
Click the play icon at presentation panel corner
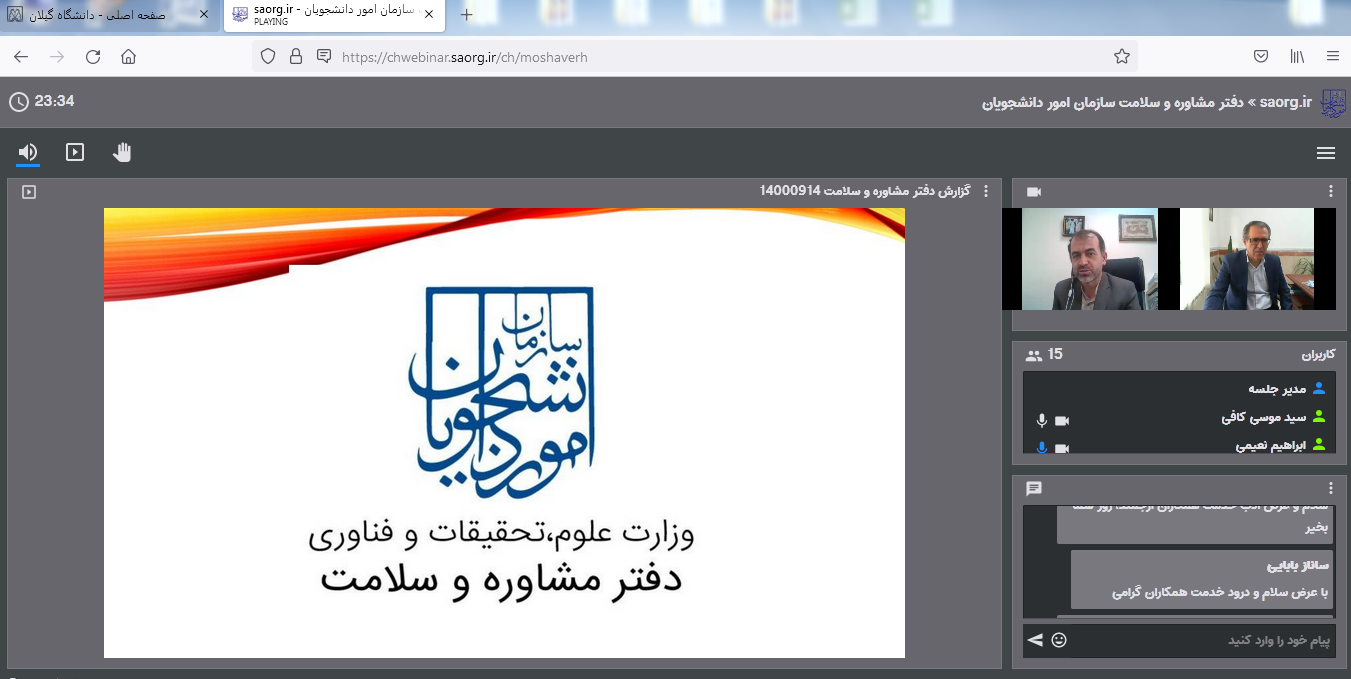point(29,192)
